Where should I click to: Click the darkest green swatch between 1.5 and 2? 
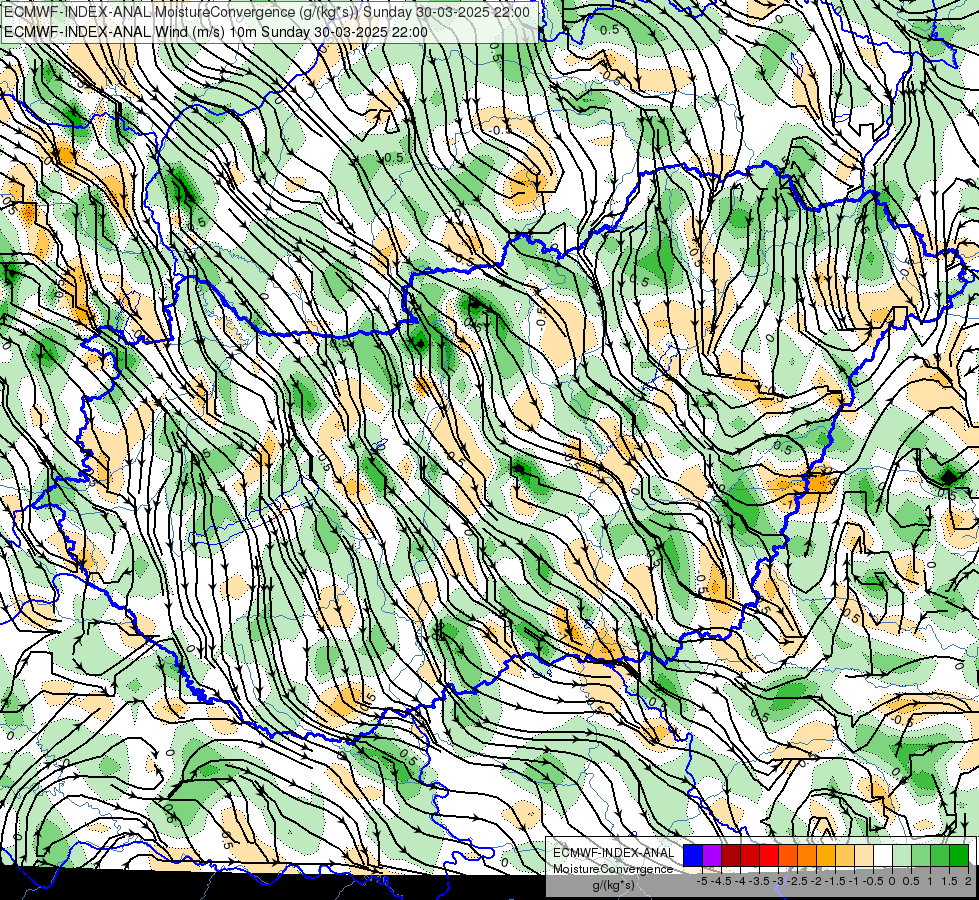coord(959,855)
